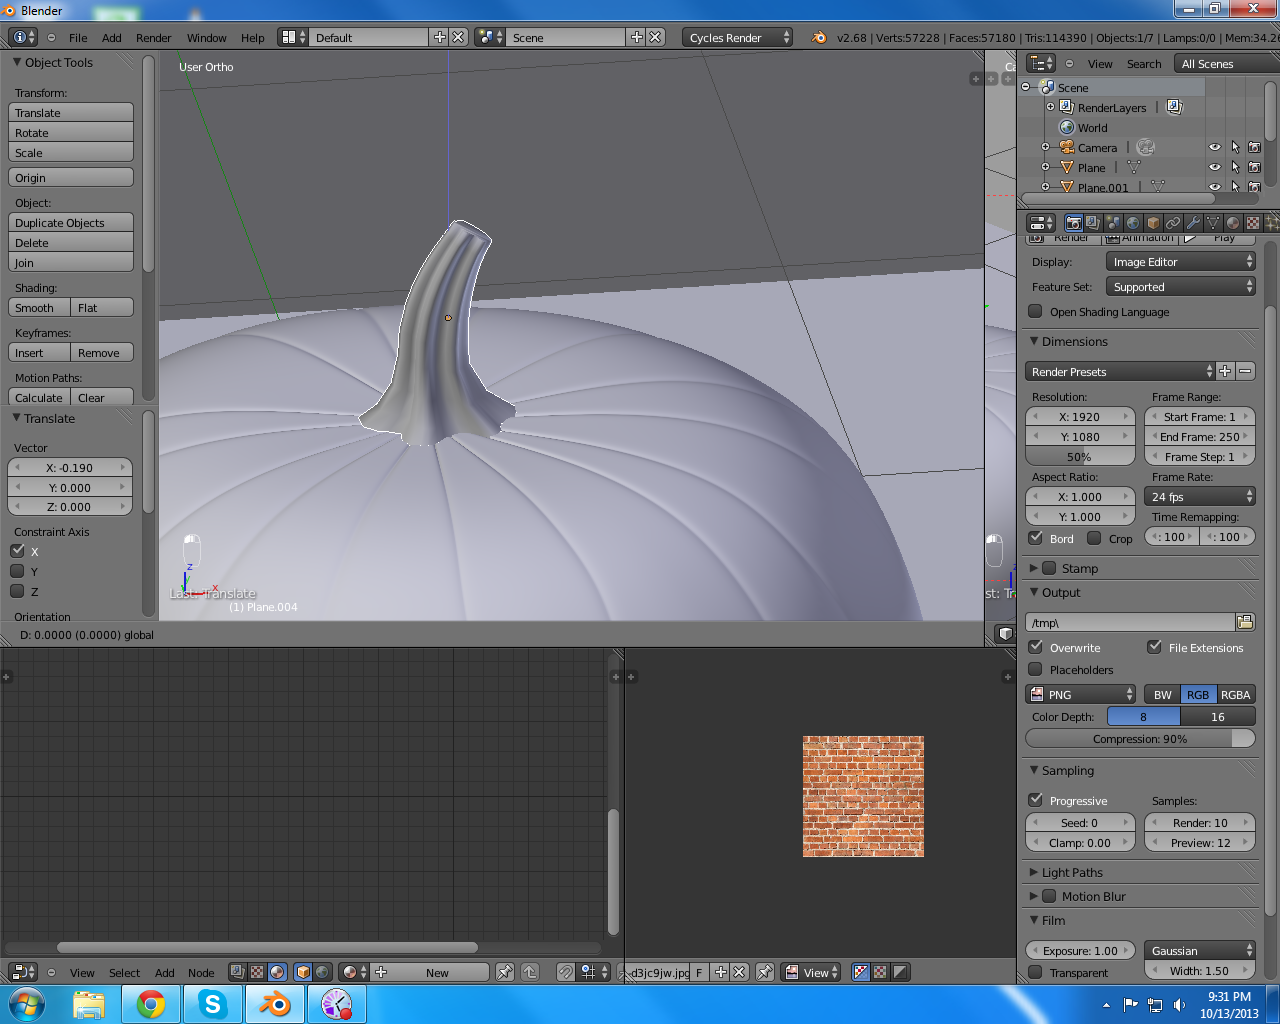Open the Object properties tab (cube icon)
1280x1024 pixels.
pyautogui.click(x=1153, y=223)
